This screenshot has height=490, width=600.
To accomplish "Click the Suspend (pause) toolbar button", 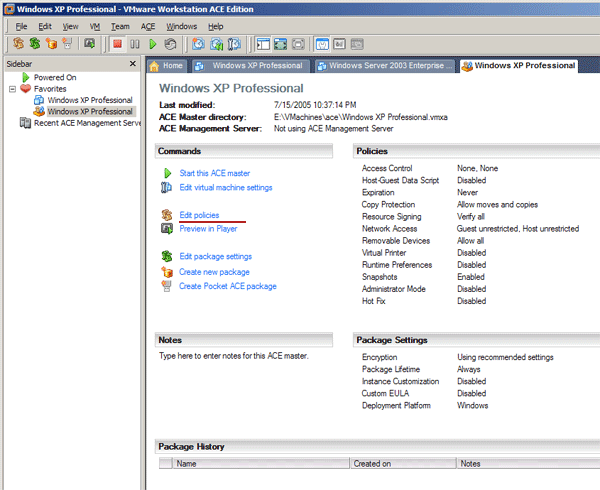I will 135,44.
